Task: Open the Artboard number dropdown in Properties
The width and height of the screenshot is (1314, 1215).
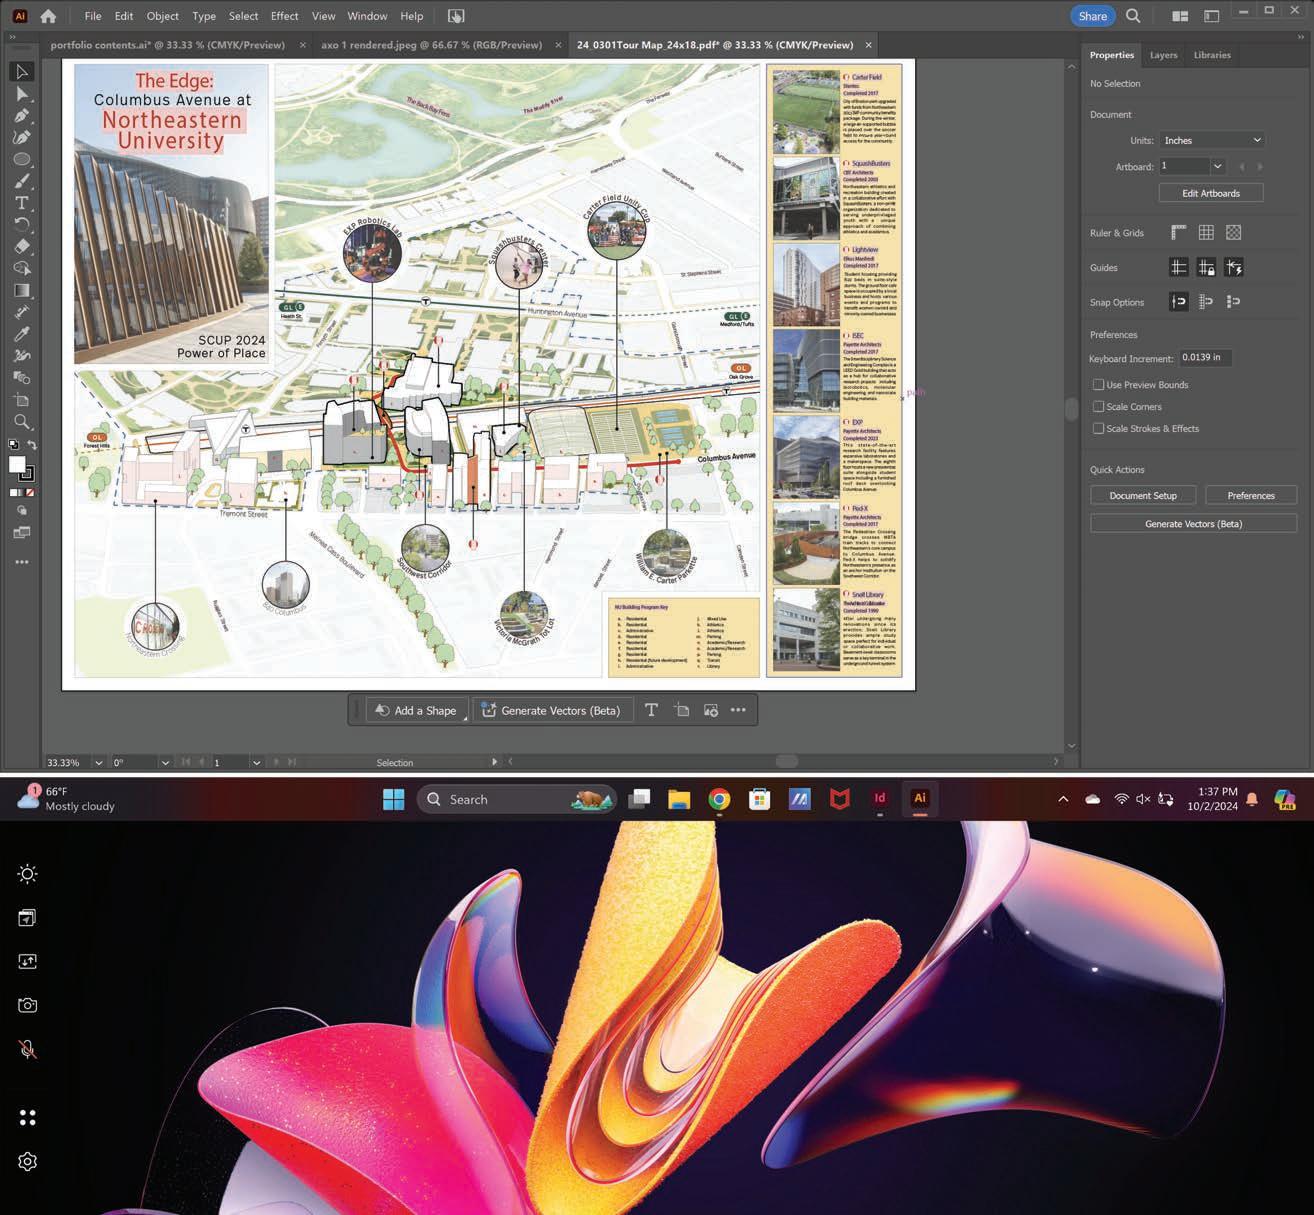Action: click(x=1217, y=166)
